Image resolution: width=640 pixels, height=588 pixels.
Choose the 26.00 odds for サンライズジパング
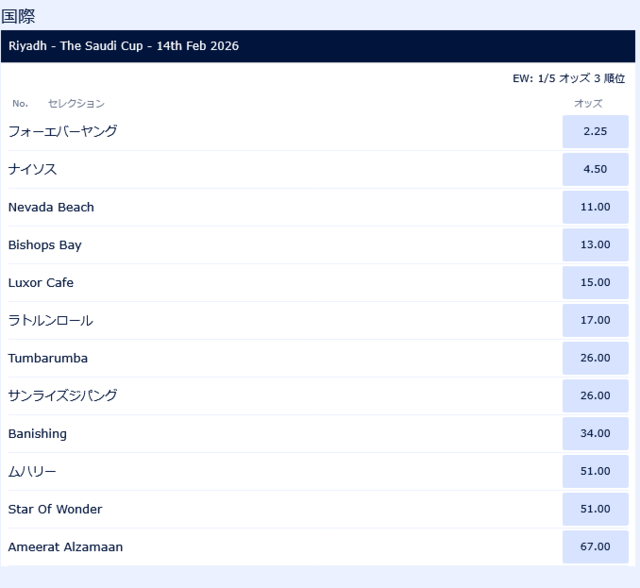pyautogui.click(x=595, y=396)
